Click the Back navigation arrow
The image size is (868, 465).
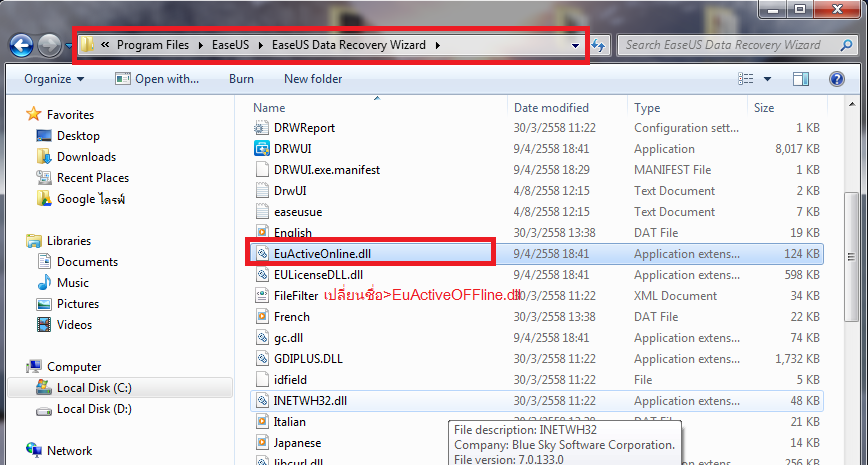[22, 45]
